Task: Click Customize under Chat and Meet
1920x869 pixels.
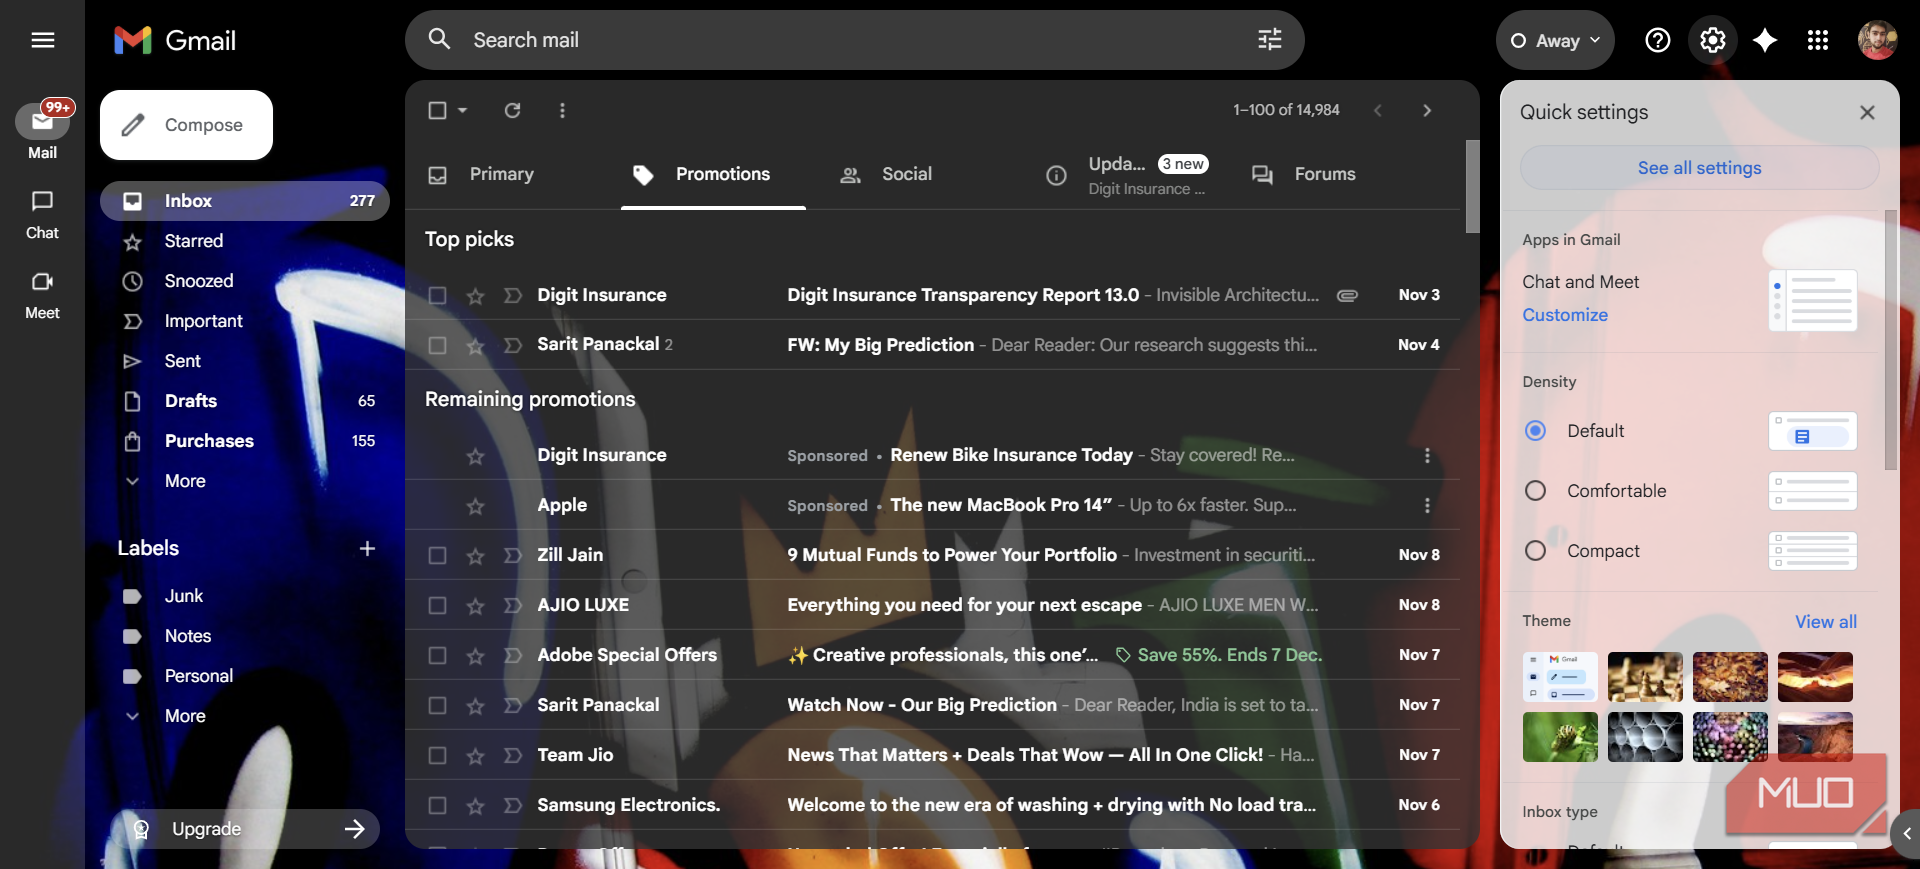Action: pos(1565,315)
